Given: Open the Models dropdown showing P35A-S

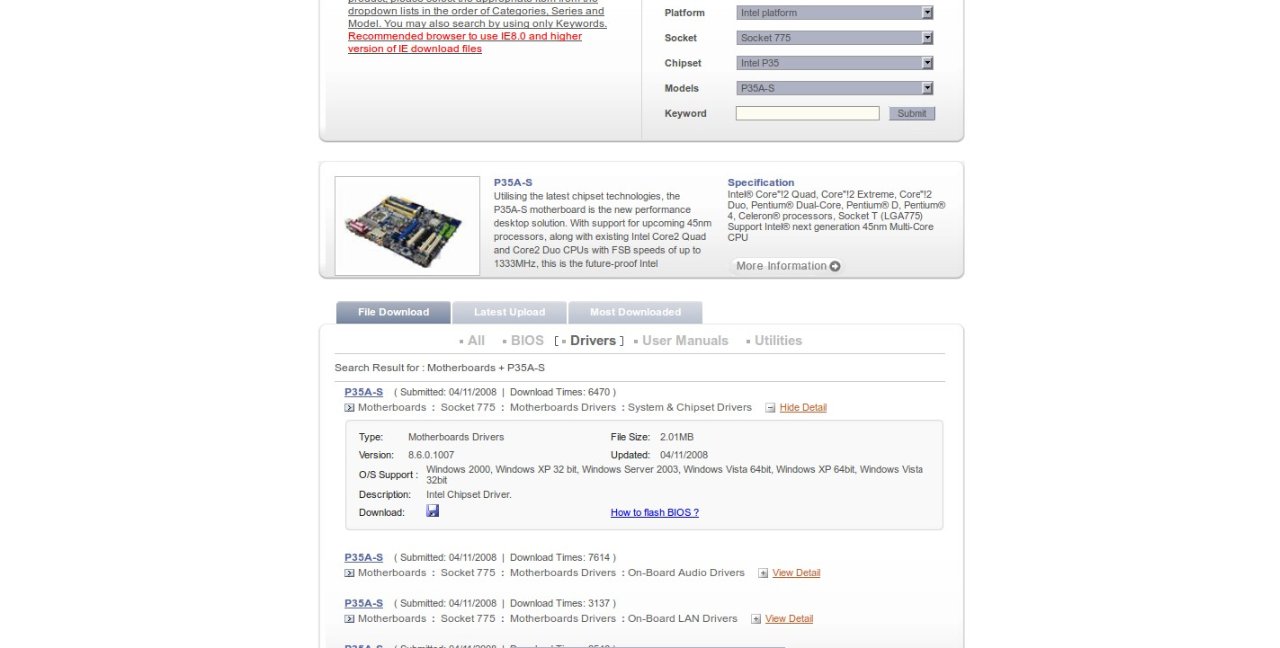Looking at the screenshot, I should (x=834, y=88).
